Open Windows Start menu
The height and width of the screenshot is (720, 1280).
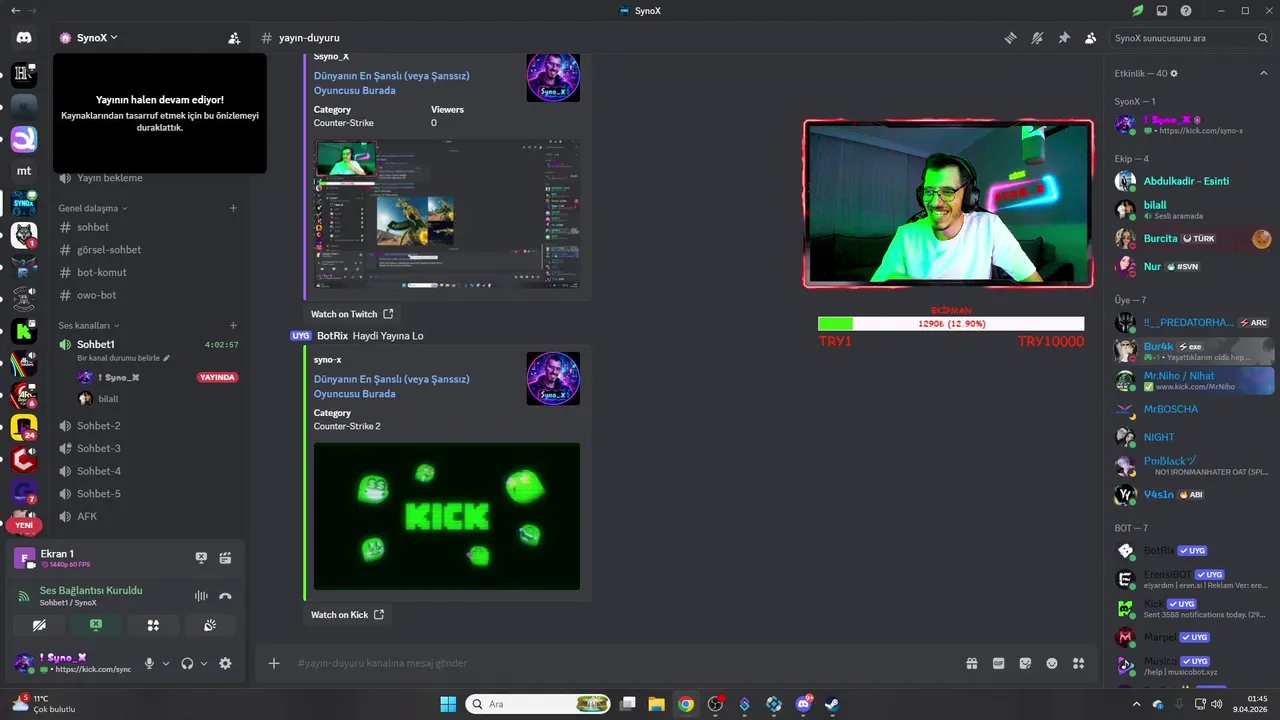pyautogui.click(x=447, y=704)
